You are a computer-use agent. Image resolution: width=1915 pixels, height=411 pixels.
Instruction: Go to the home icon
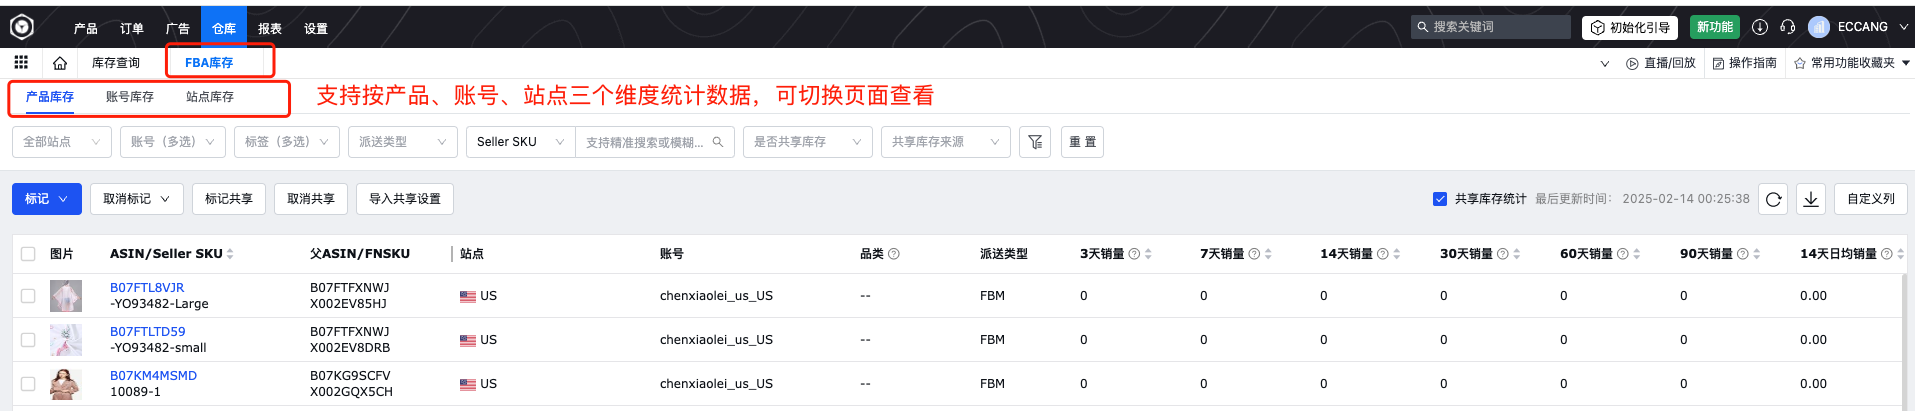coord(60,63)
